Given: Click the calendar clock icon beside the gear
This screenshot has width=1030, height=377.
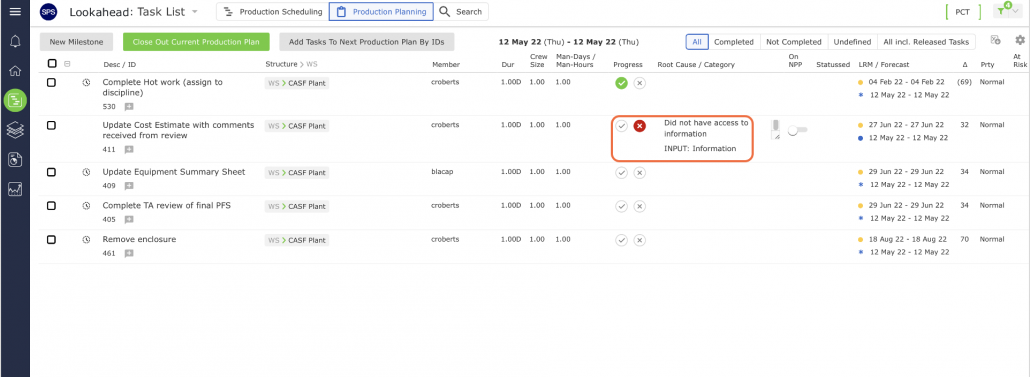Looking at the screenshot, I should pos(995,41).
